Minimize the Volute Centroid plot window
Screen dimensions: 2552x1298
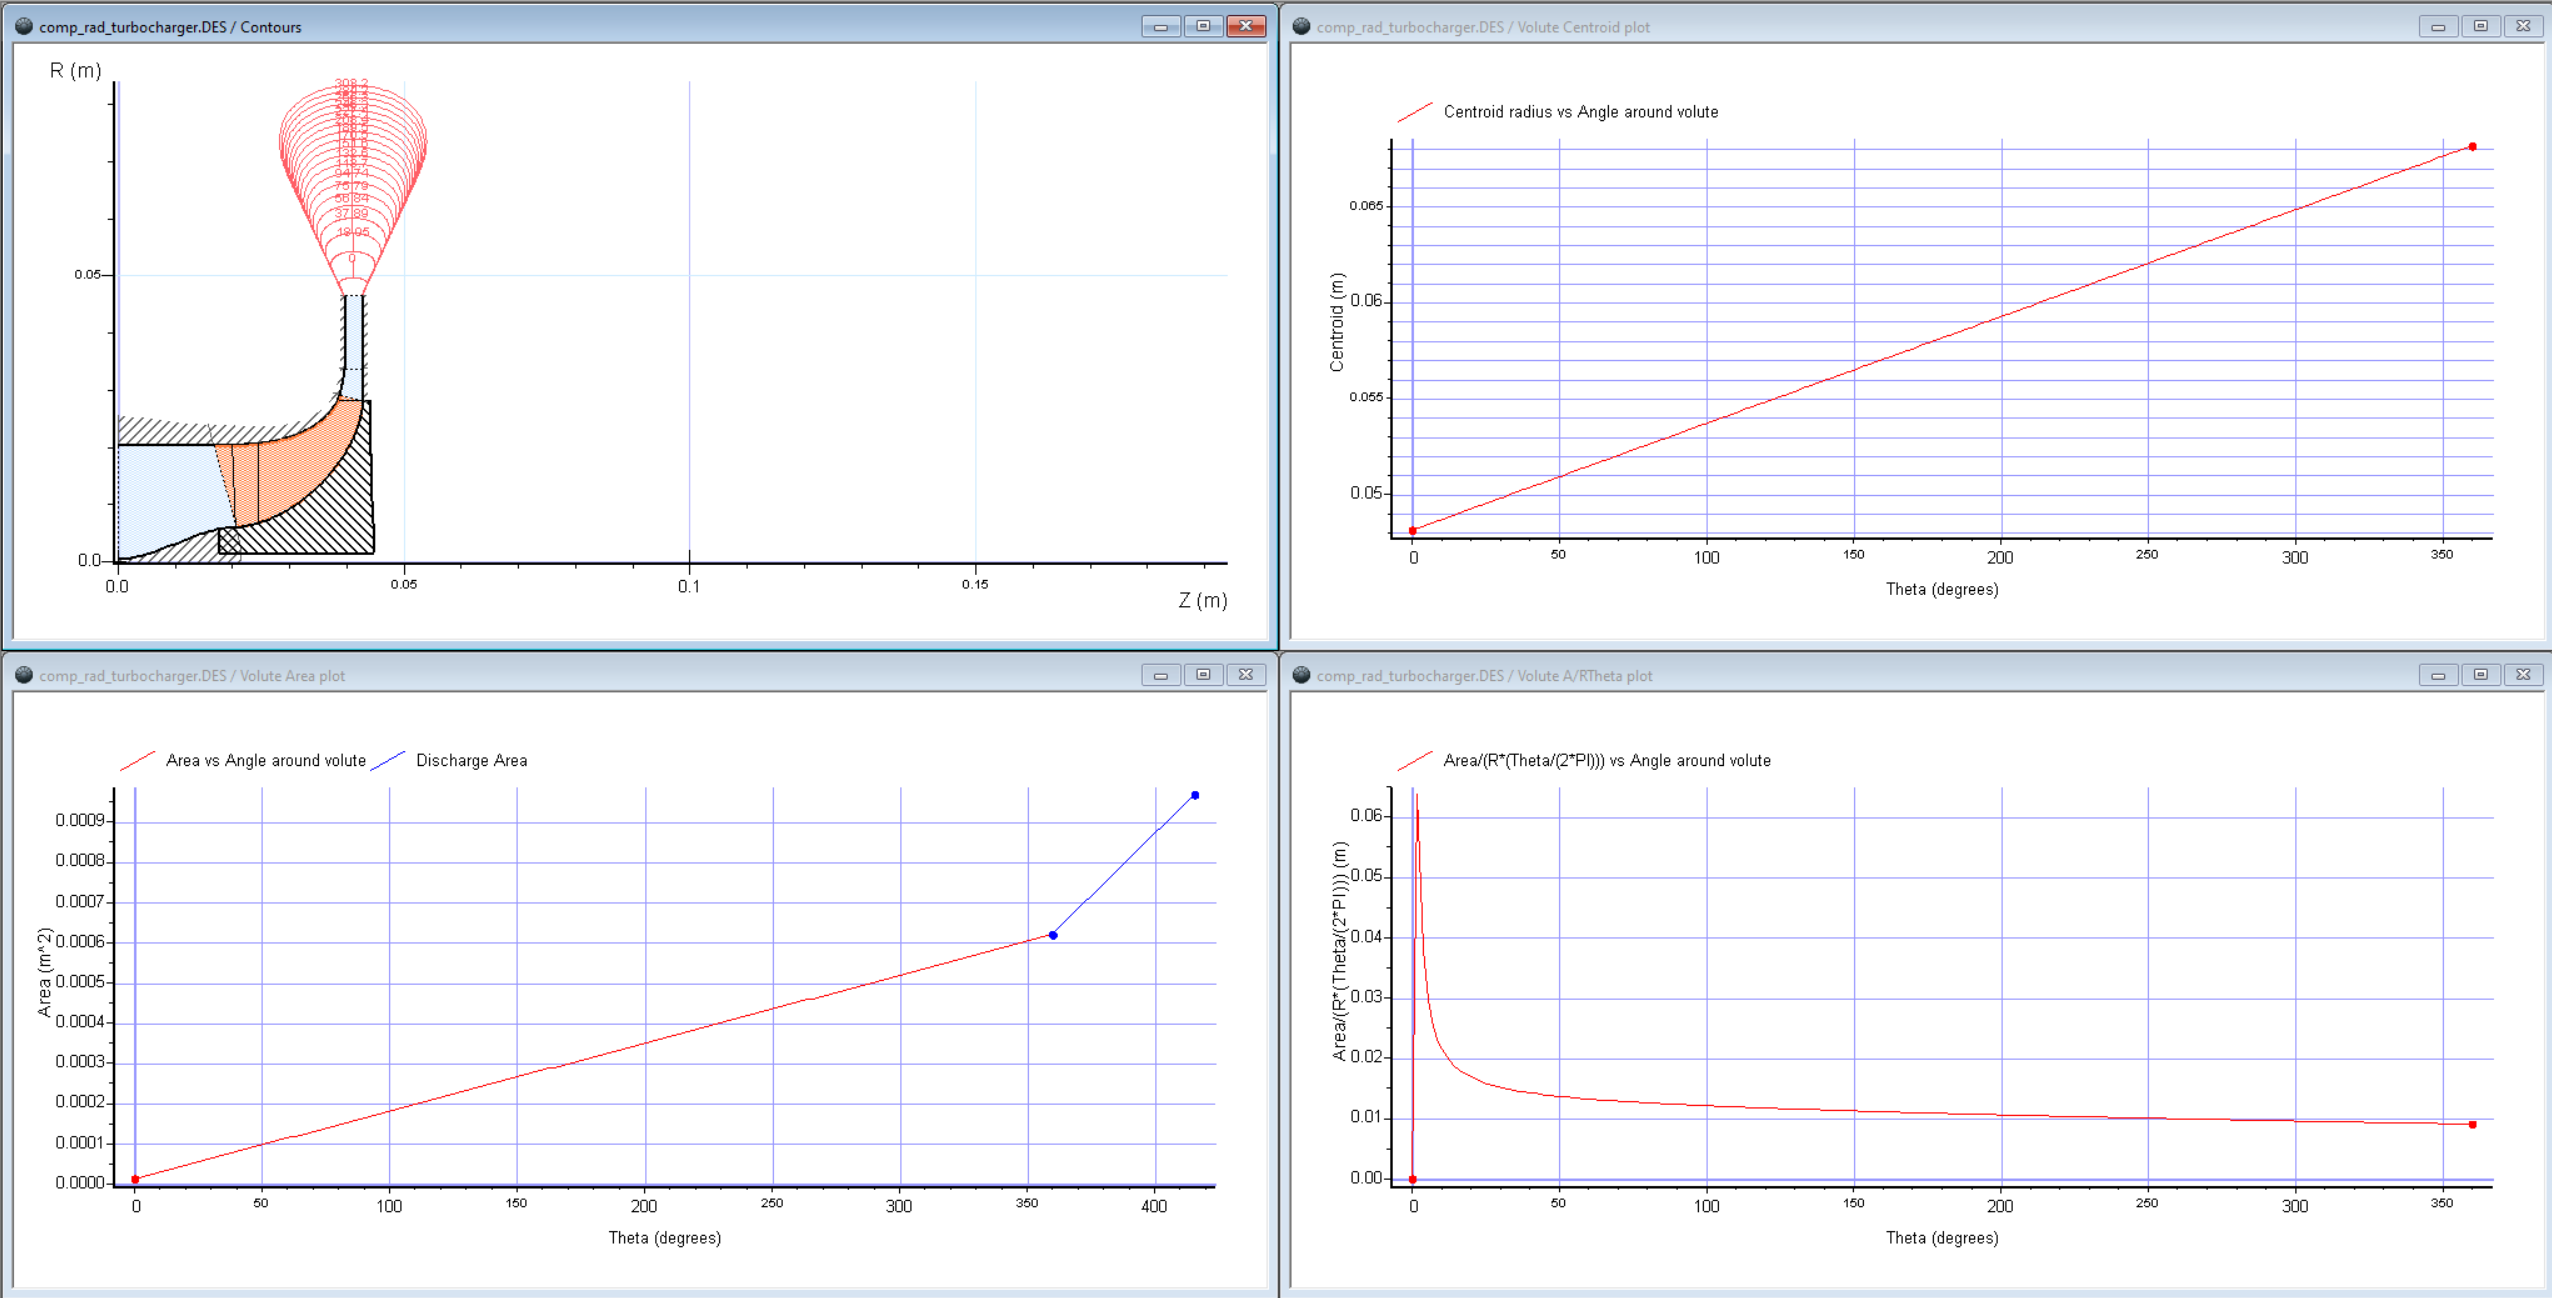(x=2438, y=26)
